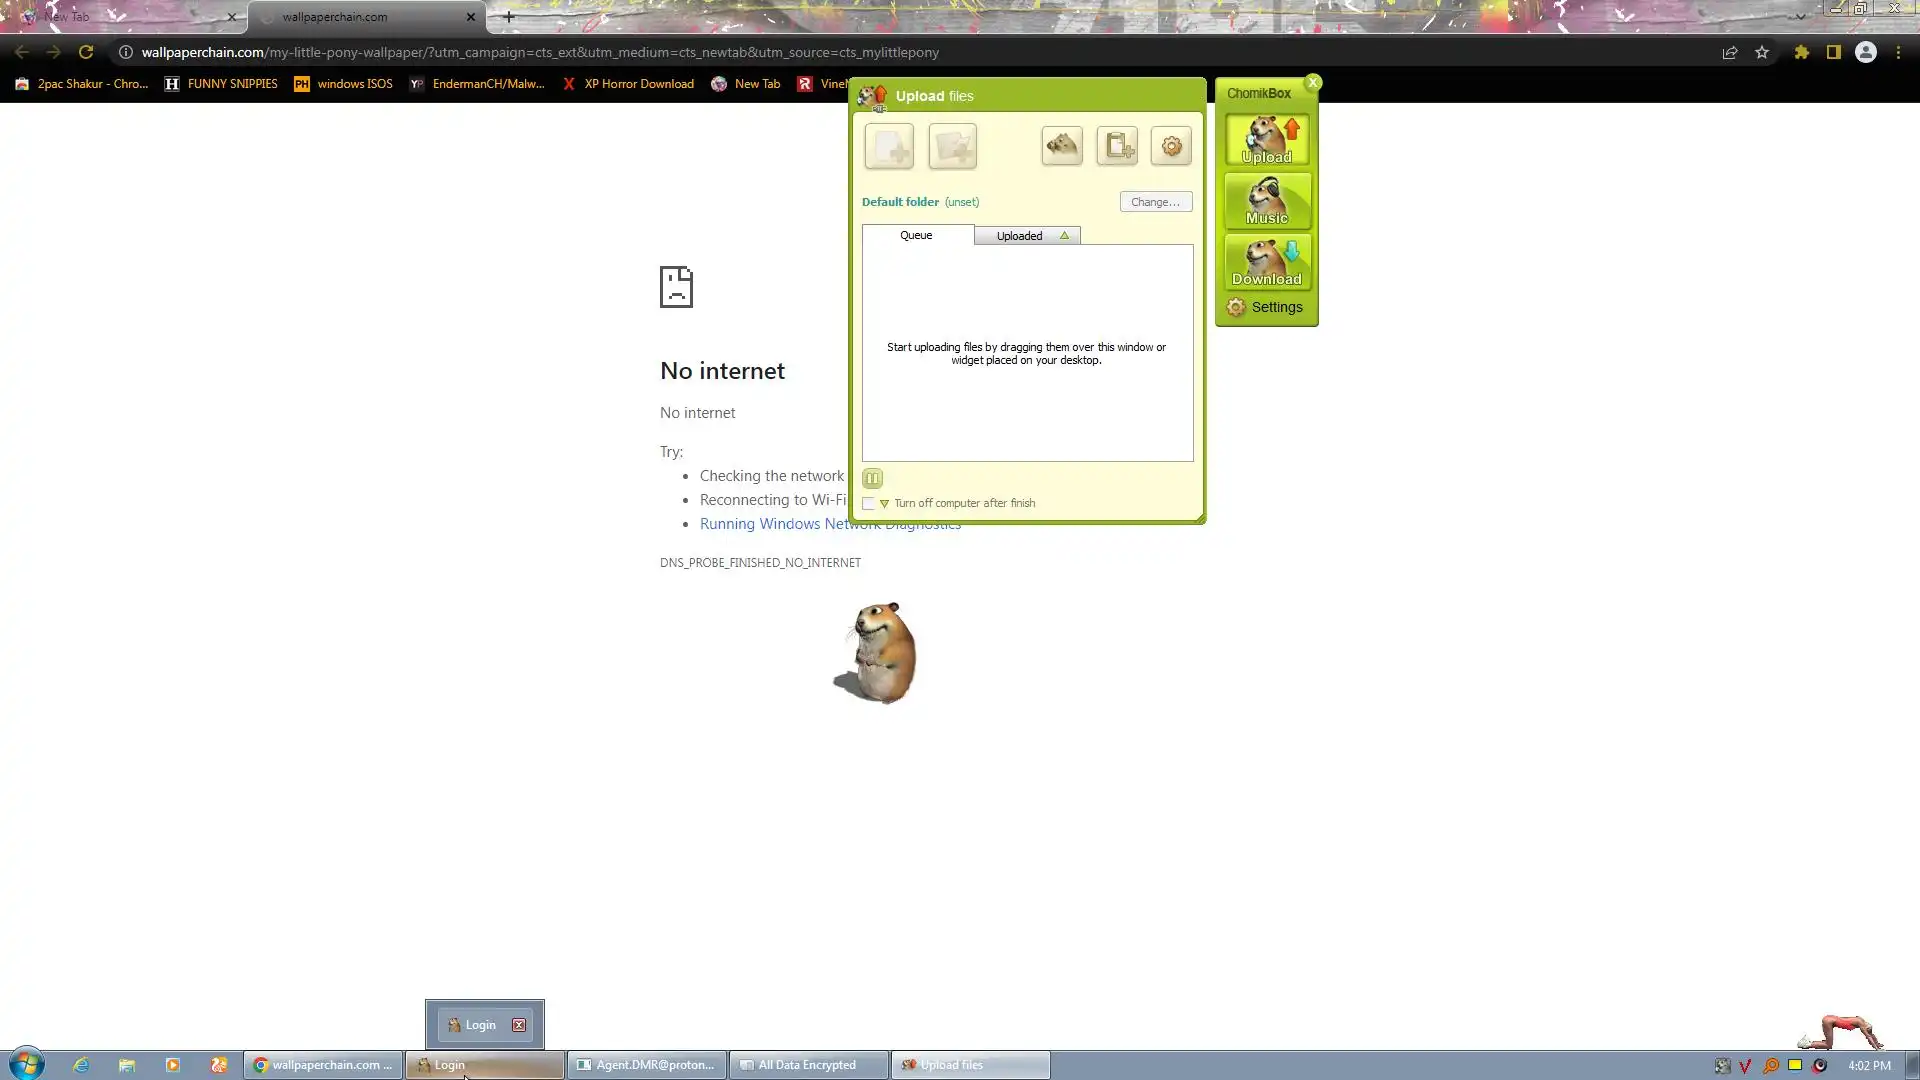Open the gear icon in Upload toolbar
The width and height of the screenshot is (1920, 1080).
coord(1171,146)
